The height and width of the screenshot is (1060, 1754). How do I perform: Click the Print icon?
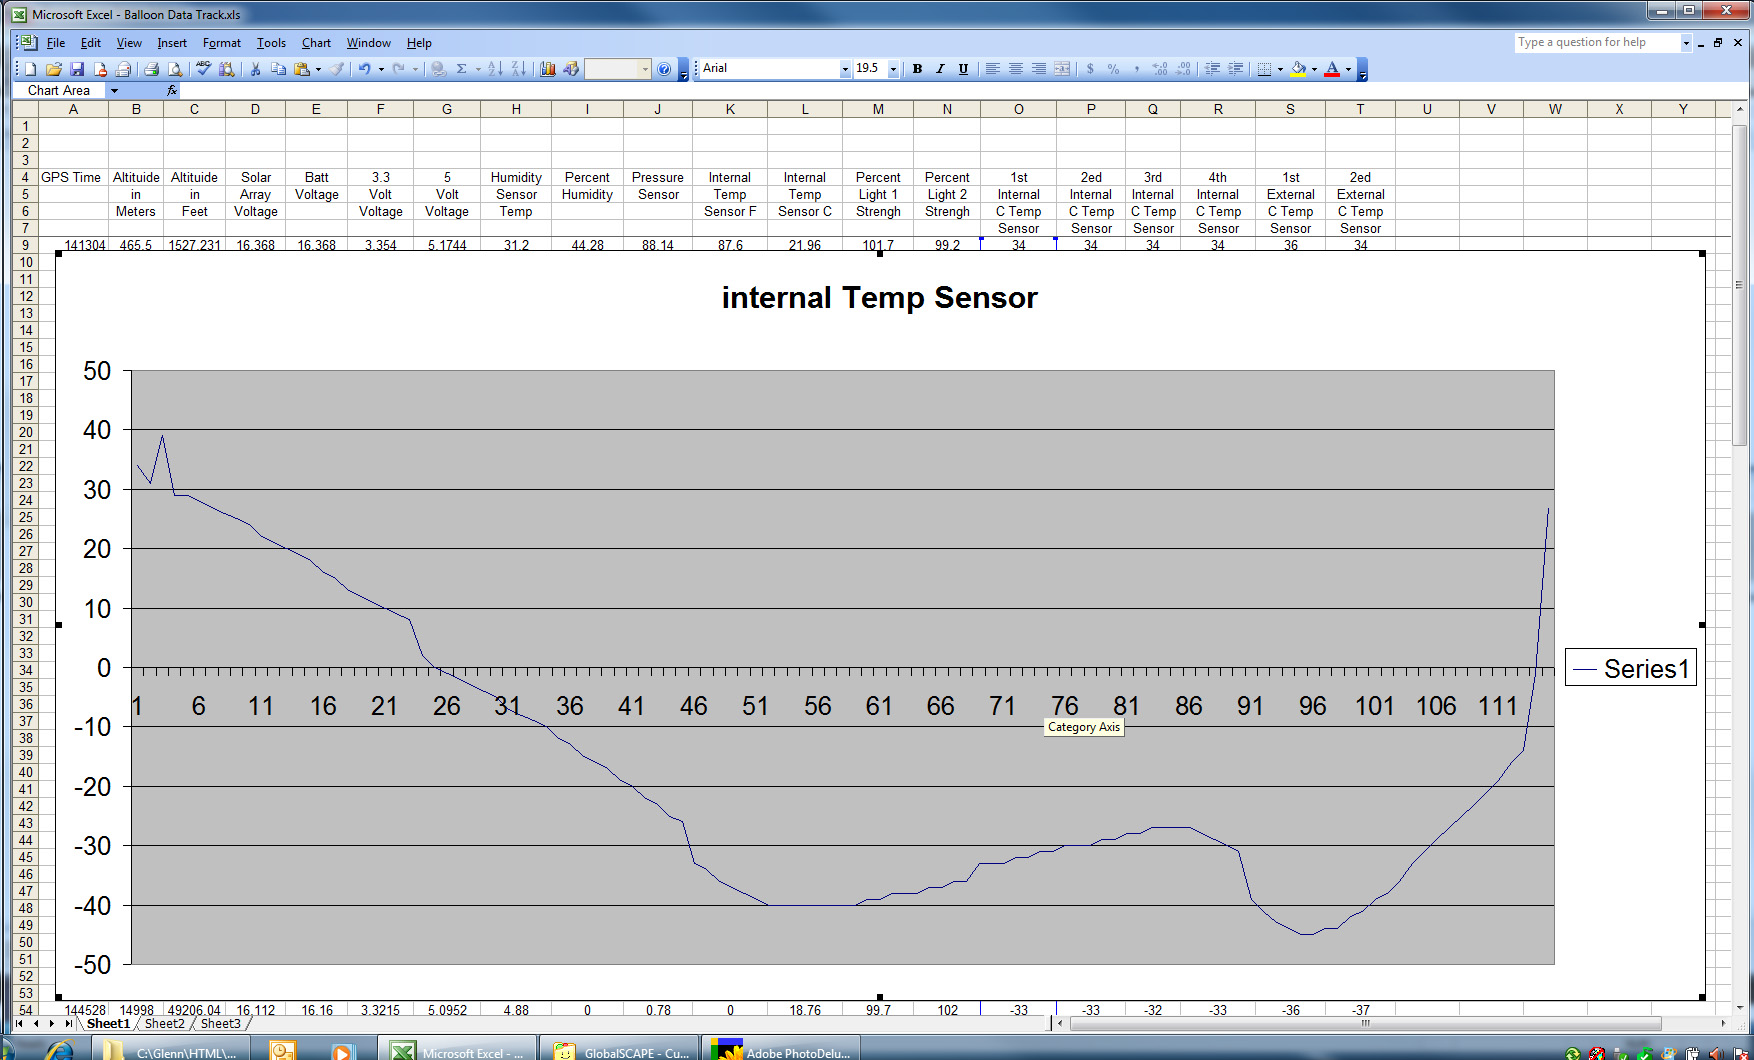click(151, 69)
